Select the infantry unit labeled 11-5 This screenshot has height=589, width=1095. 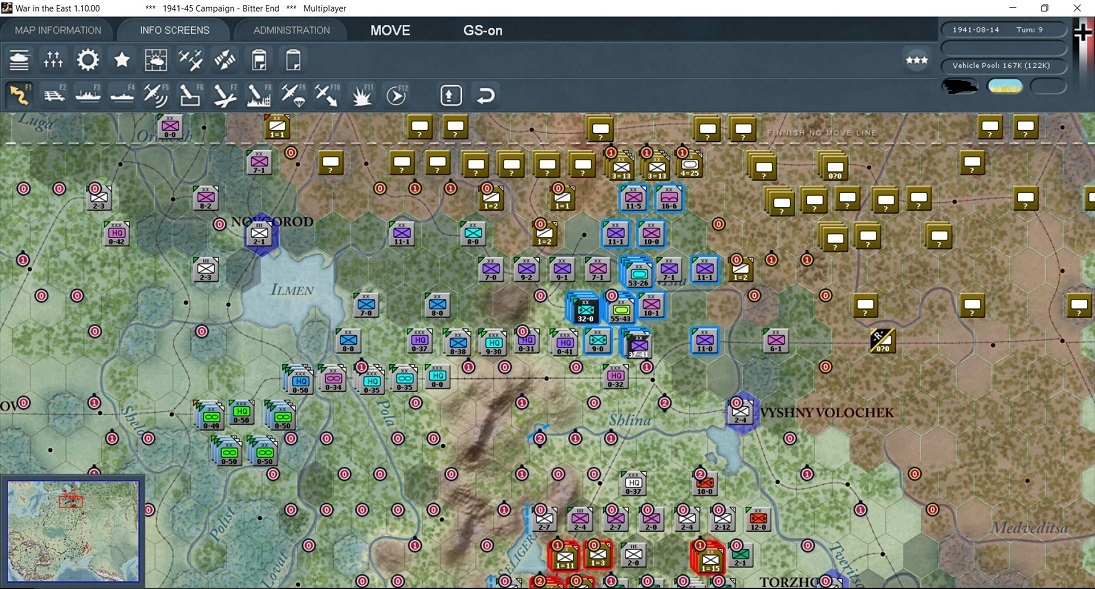pyautogui.click(x=633, y=198)
